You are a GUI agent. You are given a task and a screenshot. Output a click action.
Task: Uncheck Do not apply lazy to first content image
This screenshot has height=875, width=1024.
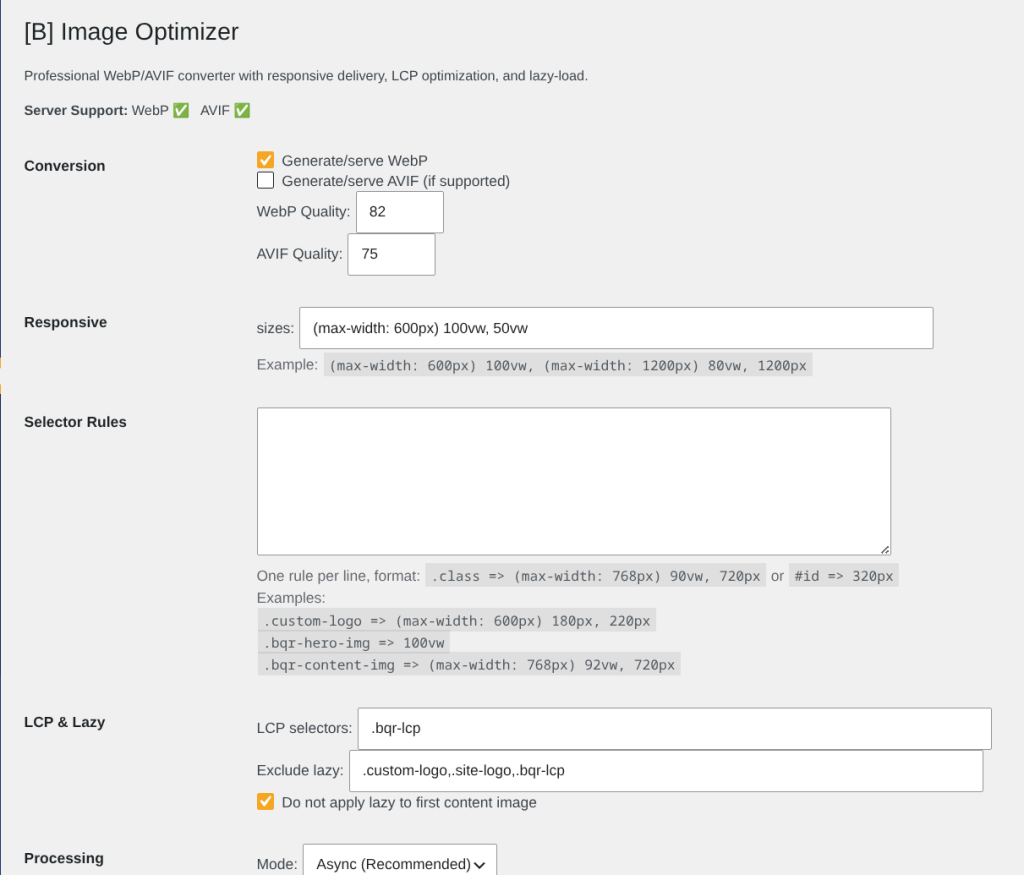[265, 801]
